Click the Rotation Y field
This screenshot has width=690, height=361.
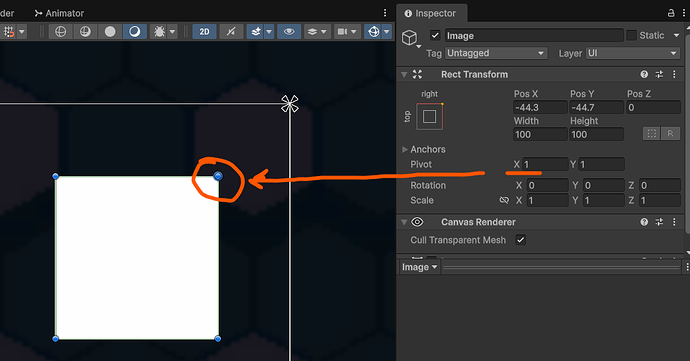(x=604, y=185)
